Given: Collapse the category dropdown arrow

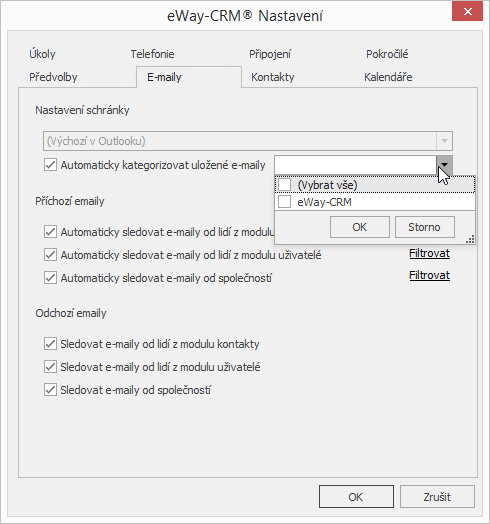Looking at the screenshot, I should pos(444,165).
